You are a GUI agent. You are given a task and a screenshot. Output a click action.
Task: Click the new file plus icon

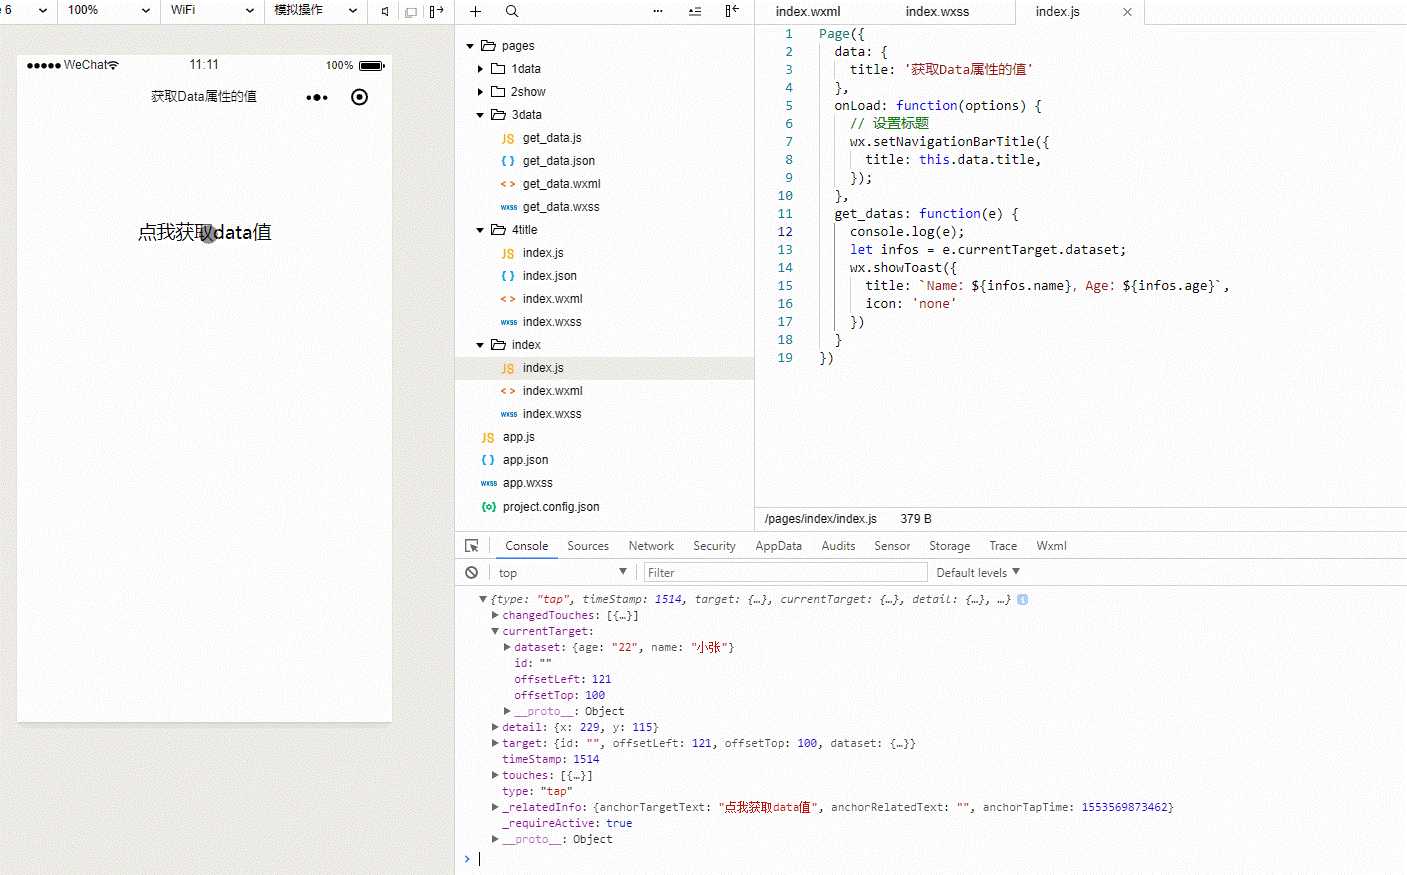[x=475, y=11]
